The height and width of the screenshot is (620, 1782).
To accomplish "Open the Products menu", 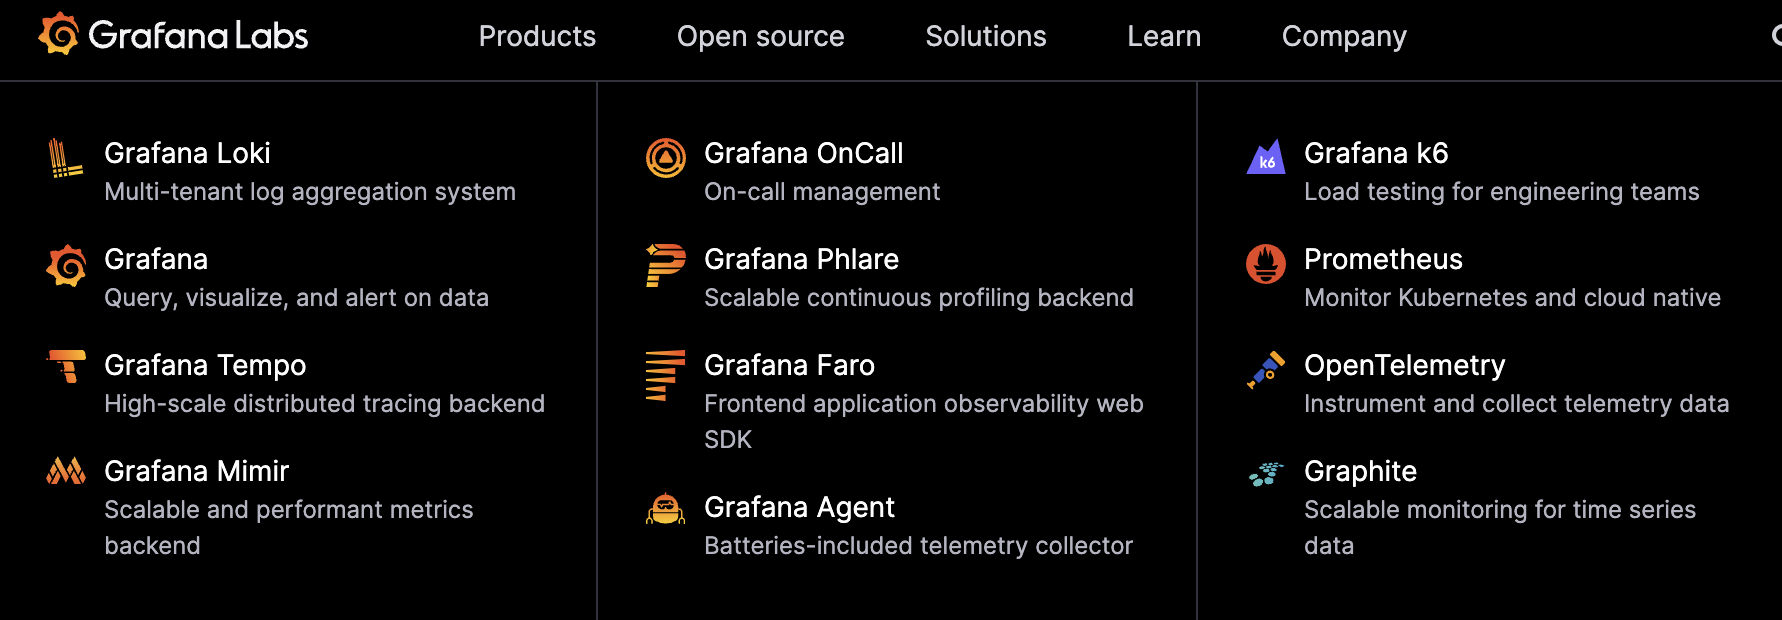I will (537, 37).
